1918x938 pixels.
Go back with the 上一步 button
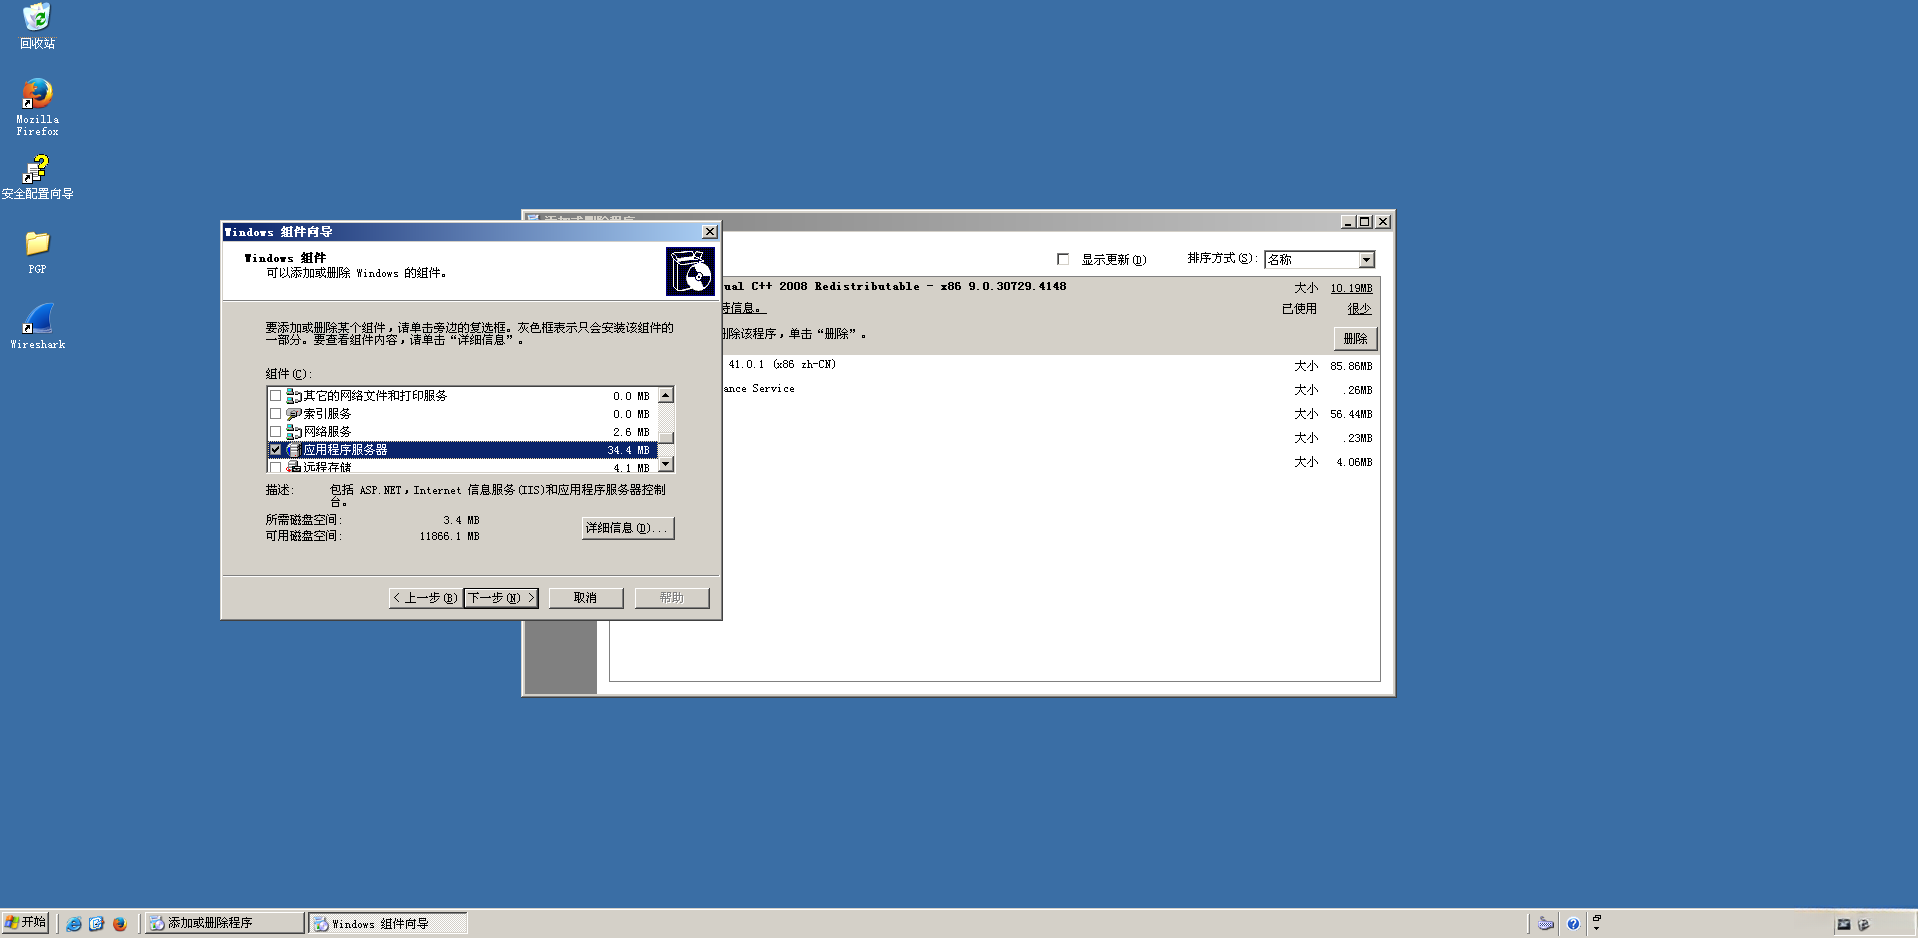(x=426, y=598)
